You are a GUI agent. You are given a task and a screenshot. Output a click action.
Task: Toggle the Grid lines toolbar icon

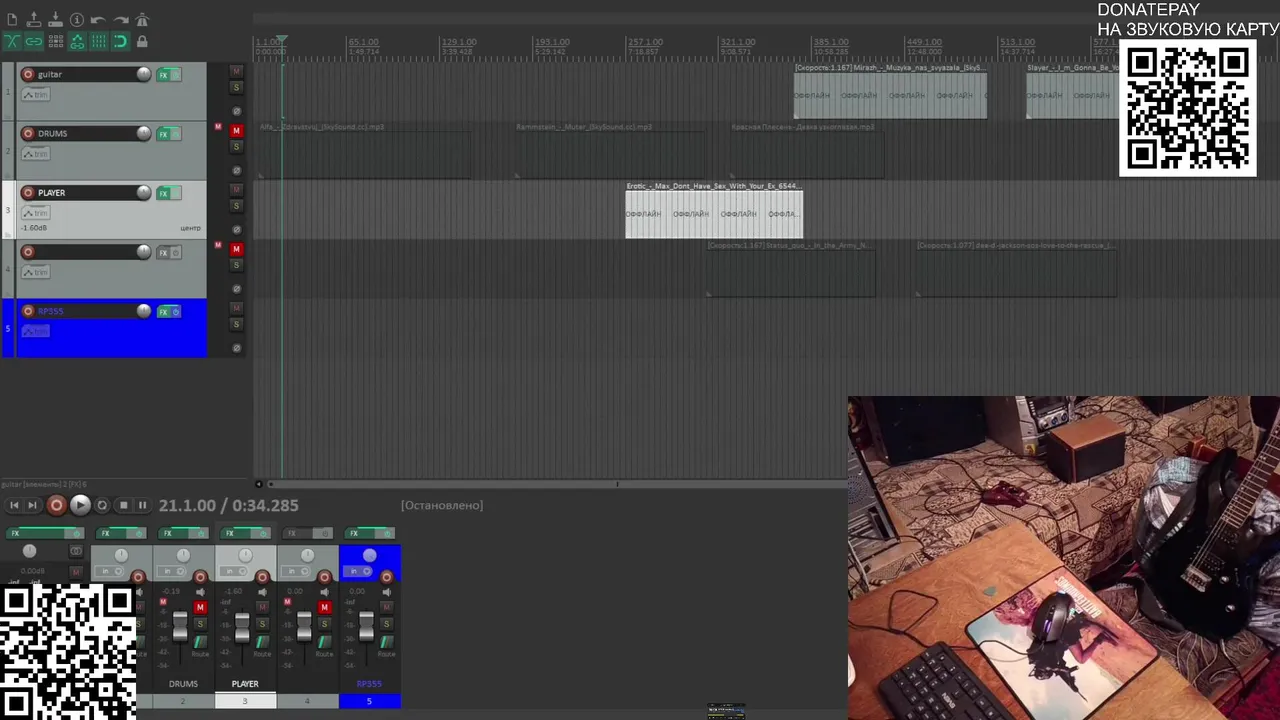pyautogui.click(x=98, y=41)
